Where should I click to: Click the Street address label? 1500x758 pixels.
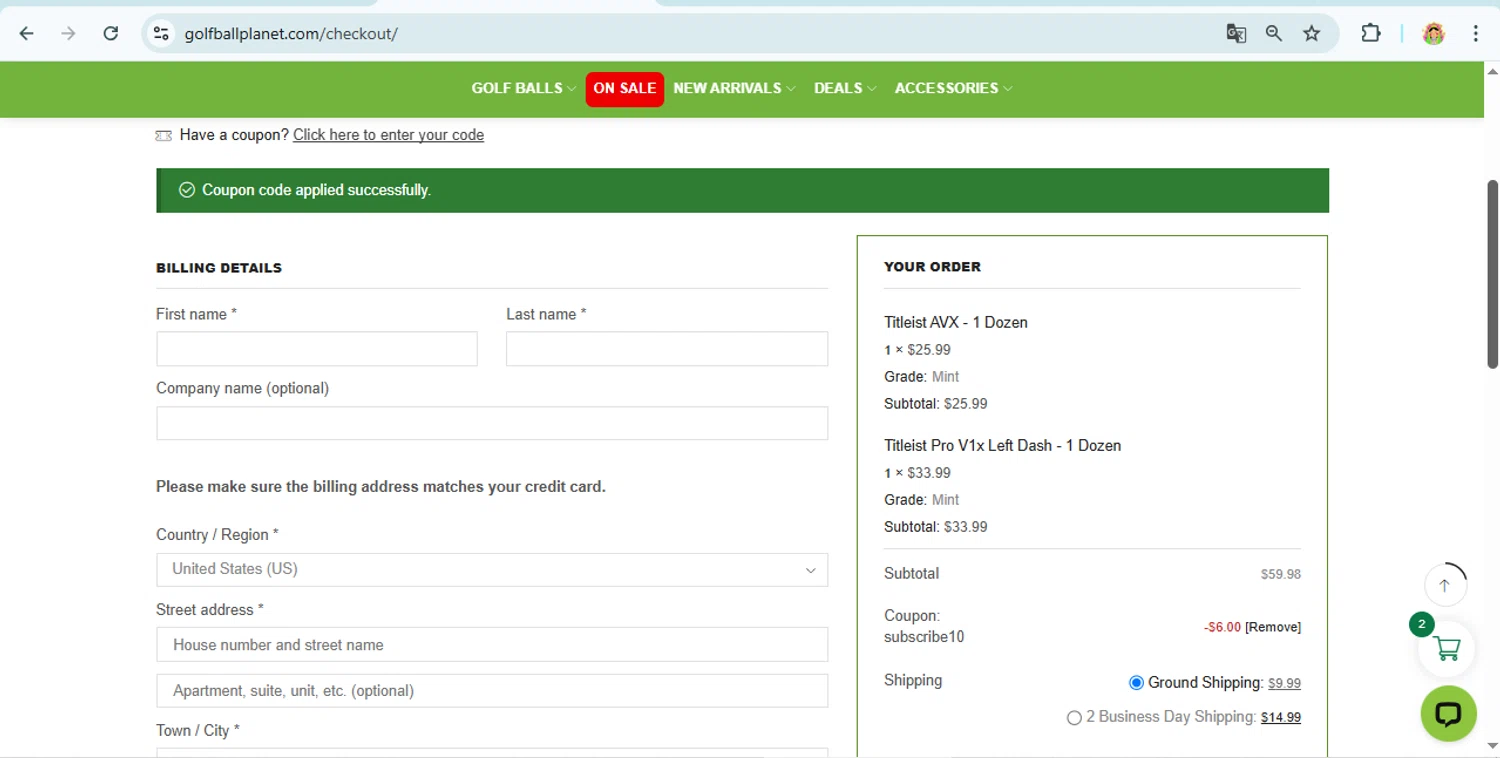pyautogui.click(x=210, y=610)
